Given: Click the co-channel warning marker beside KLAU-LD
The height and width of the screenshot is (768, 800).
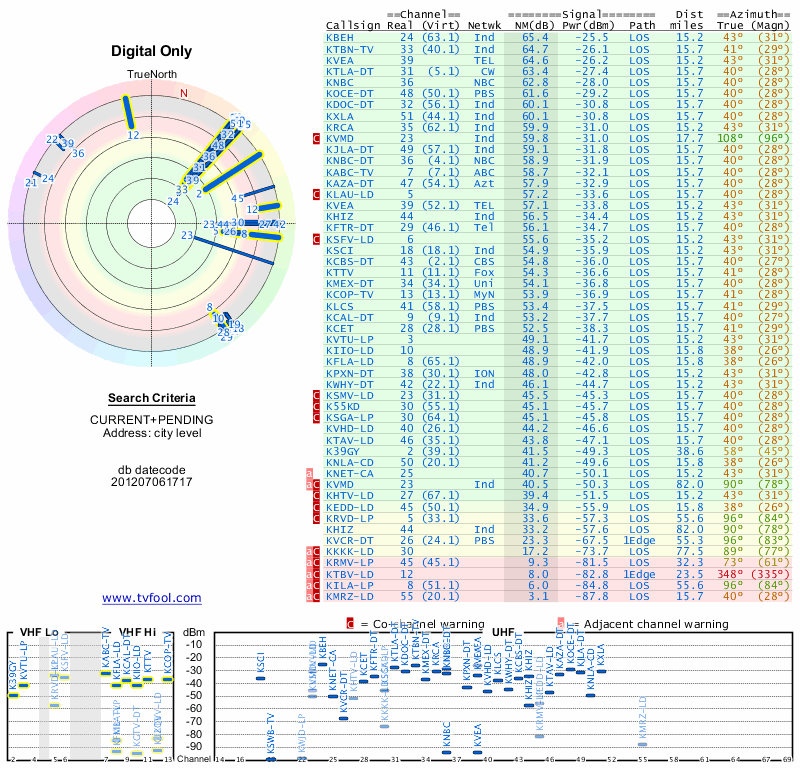Looking at the screenshot, I should coord(316,194).
